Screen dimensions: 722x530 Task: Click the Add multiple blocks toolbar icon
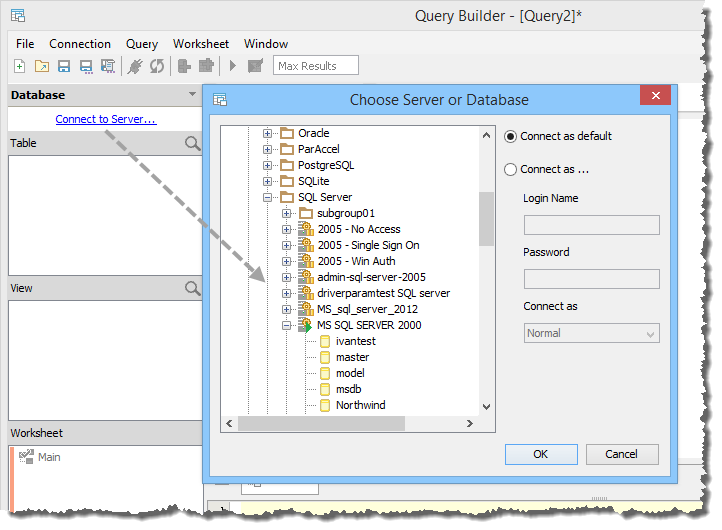206,65
